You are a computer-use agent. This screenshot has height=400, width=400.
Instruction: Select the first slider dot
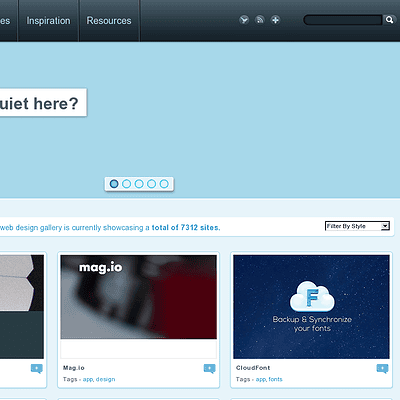[114, 184]
